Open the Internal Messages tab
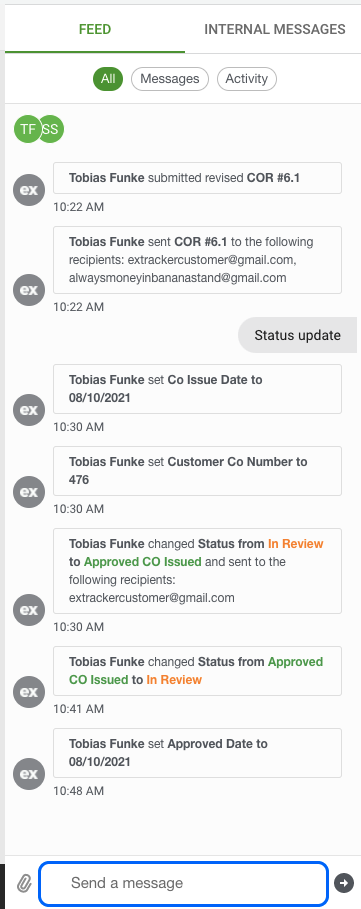Viewport: 361px width, 909px height. [275, 29]
